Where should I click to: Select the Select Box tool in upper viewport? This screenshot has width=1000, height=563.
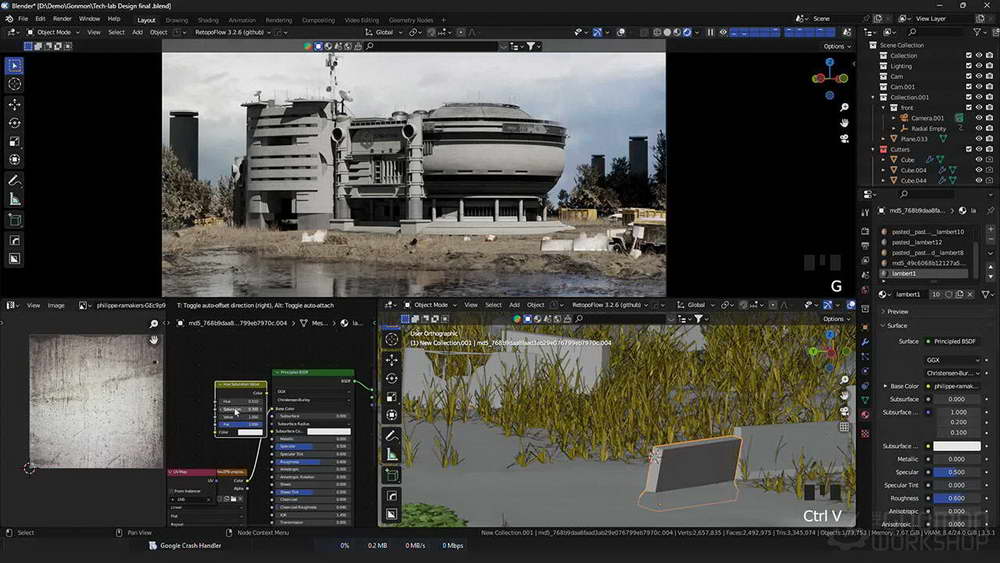[x=15, y=66]
